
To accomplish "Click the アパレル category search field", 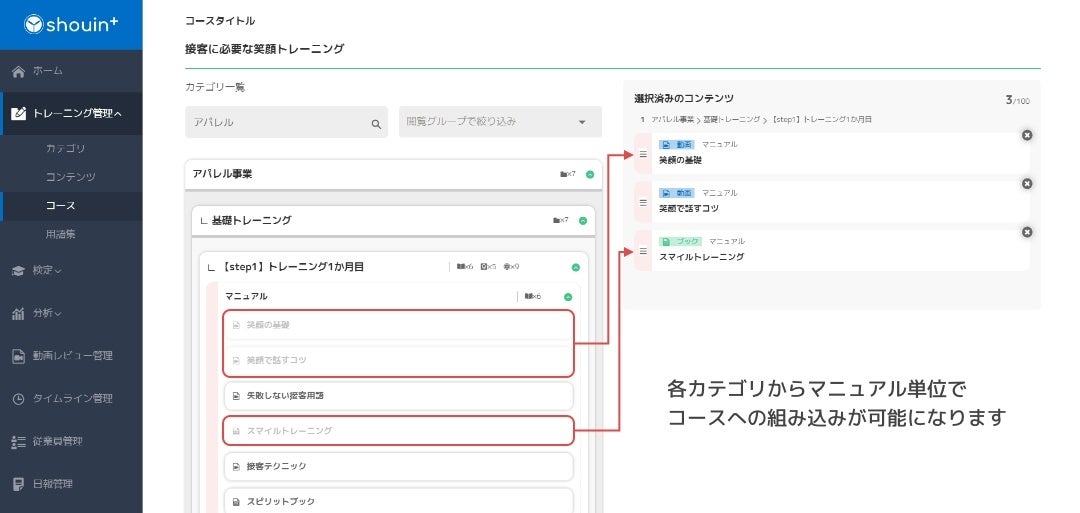I will point(275,123).
